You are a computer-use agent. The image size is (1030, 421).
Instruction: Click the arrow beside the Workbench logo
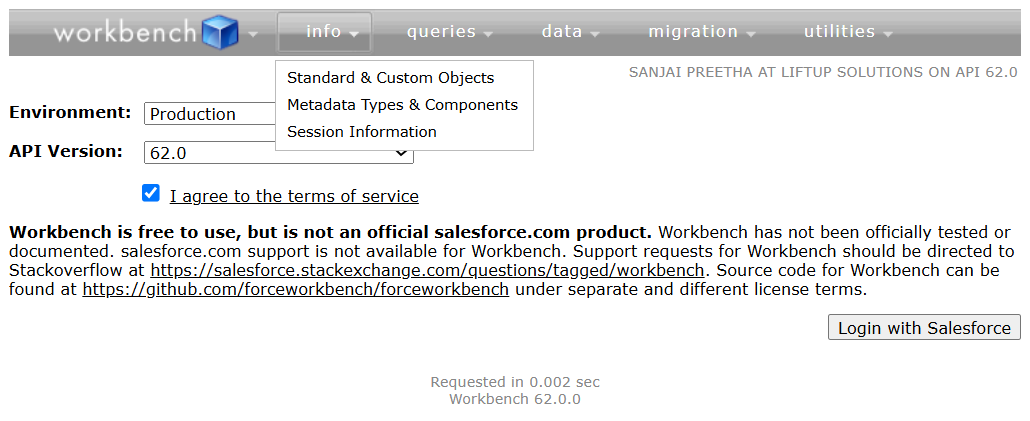253,34
